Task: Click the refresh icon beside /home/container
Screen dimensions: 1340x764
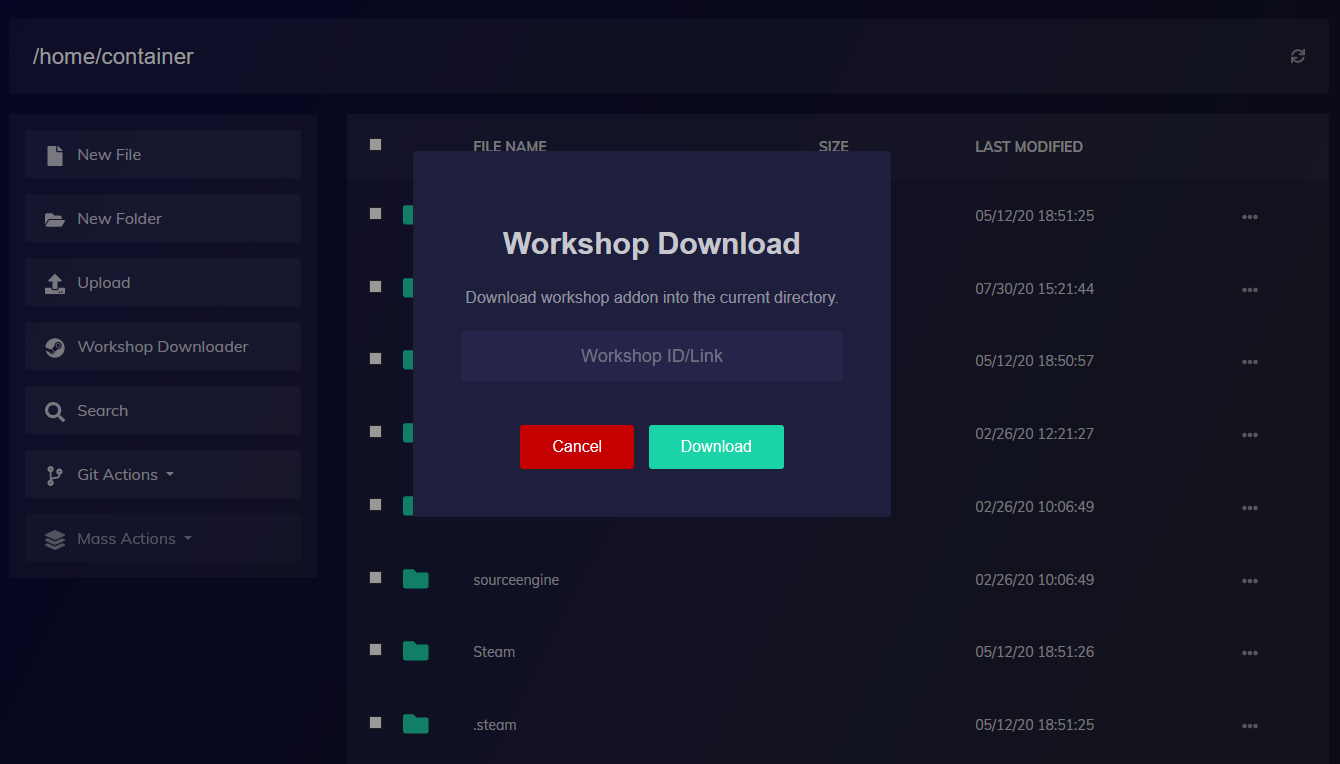Action: (1297, 56)
